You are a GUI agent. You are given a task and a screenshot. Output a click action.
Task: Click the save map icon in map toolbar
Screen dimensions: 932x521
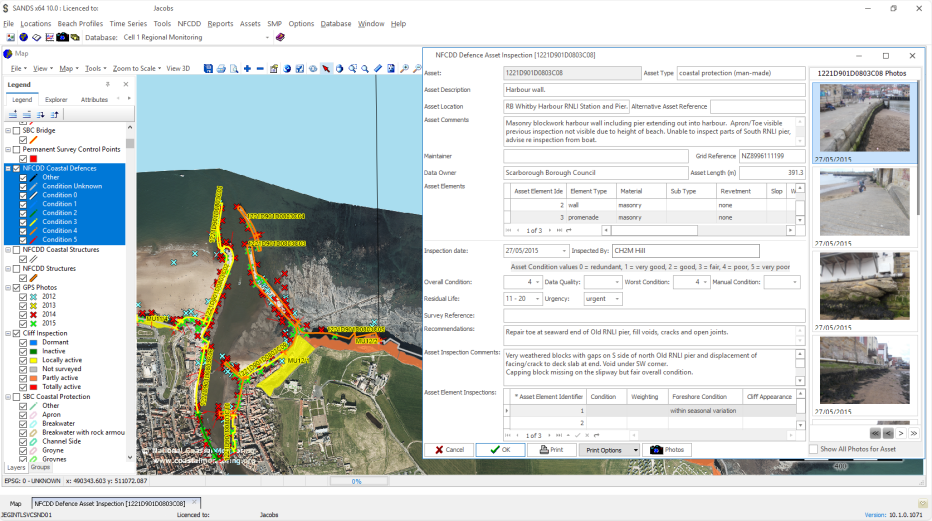pyautogui.click(x=208, y=69)
